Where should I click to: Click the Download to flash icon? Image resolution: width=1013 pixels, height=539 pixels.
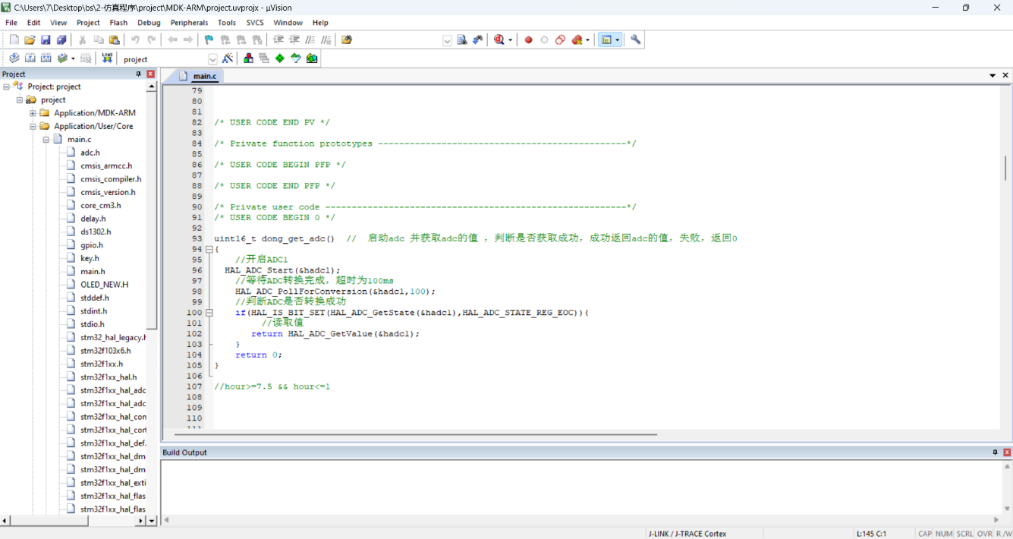click(x=107, y=59)
